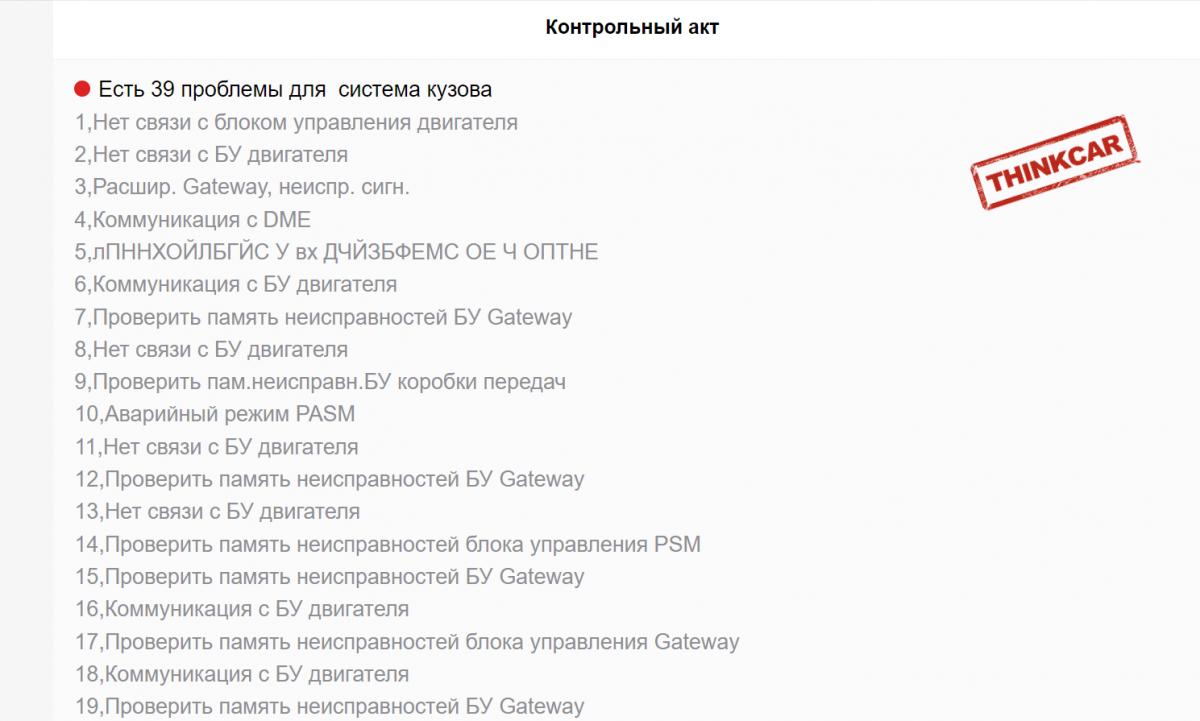The width and height of the screenshot is (1200, 721).
Task: Click the "Контрольный акт" title
Action: tap(632, 28)
